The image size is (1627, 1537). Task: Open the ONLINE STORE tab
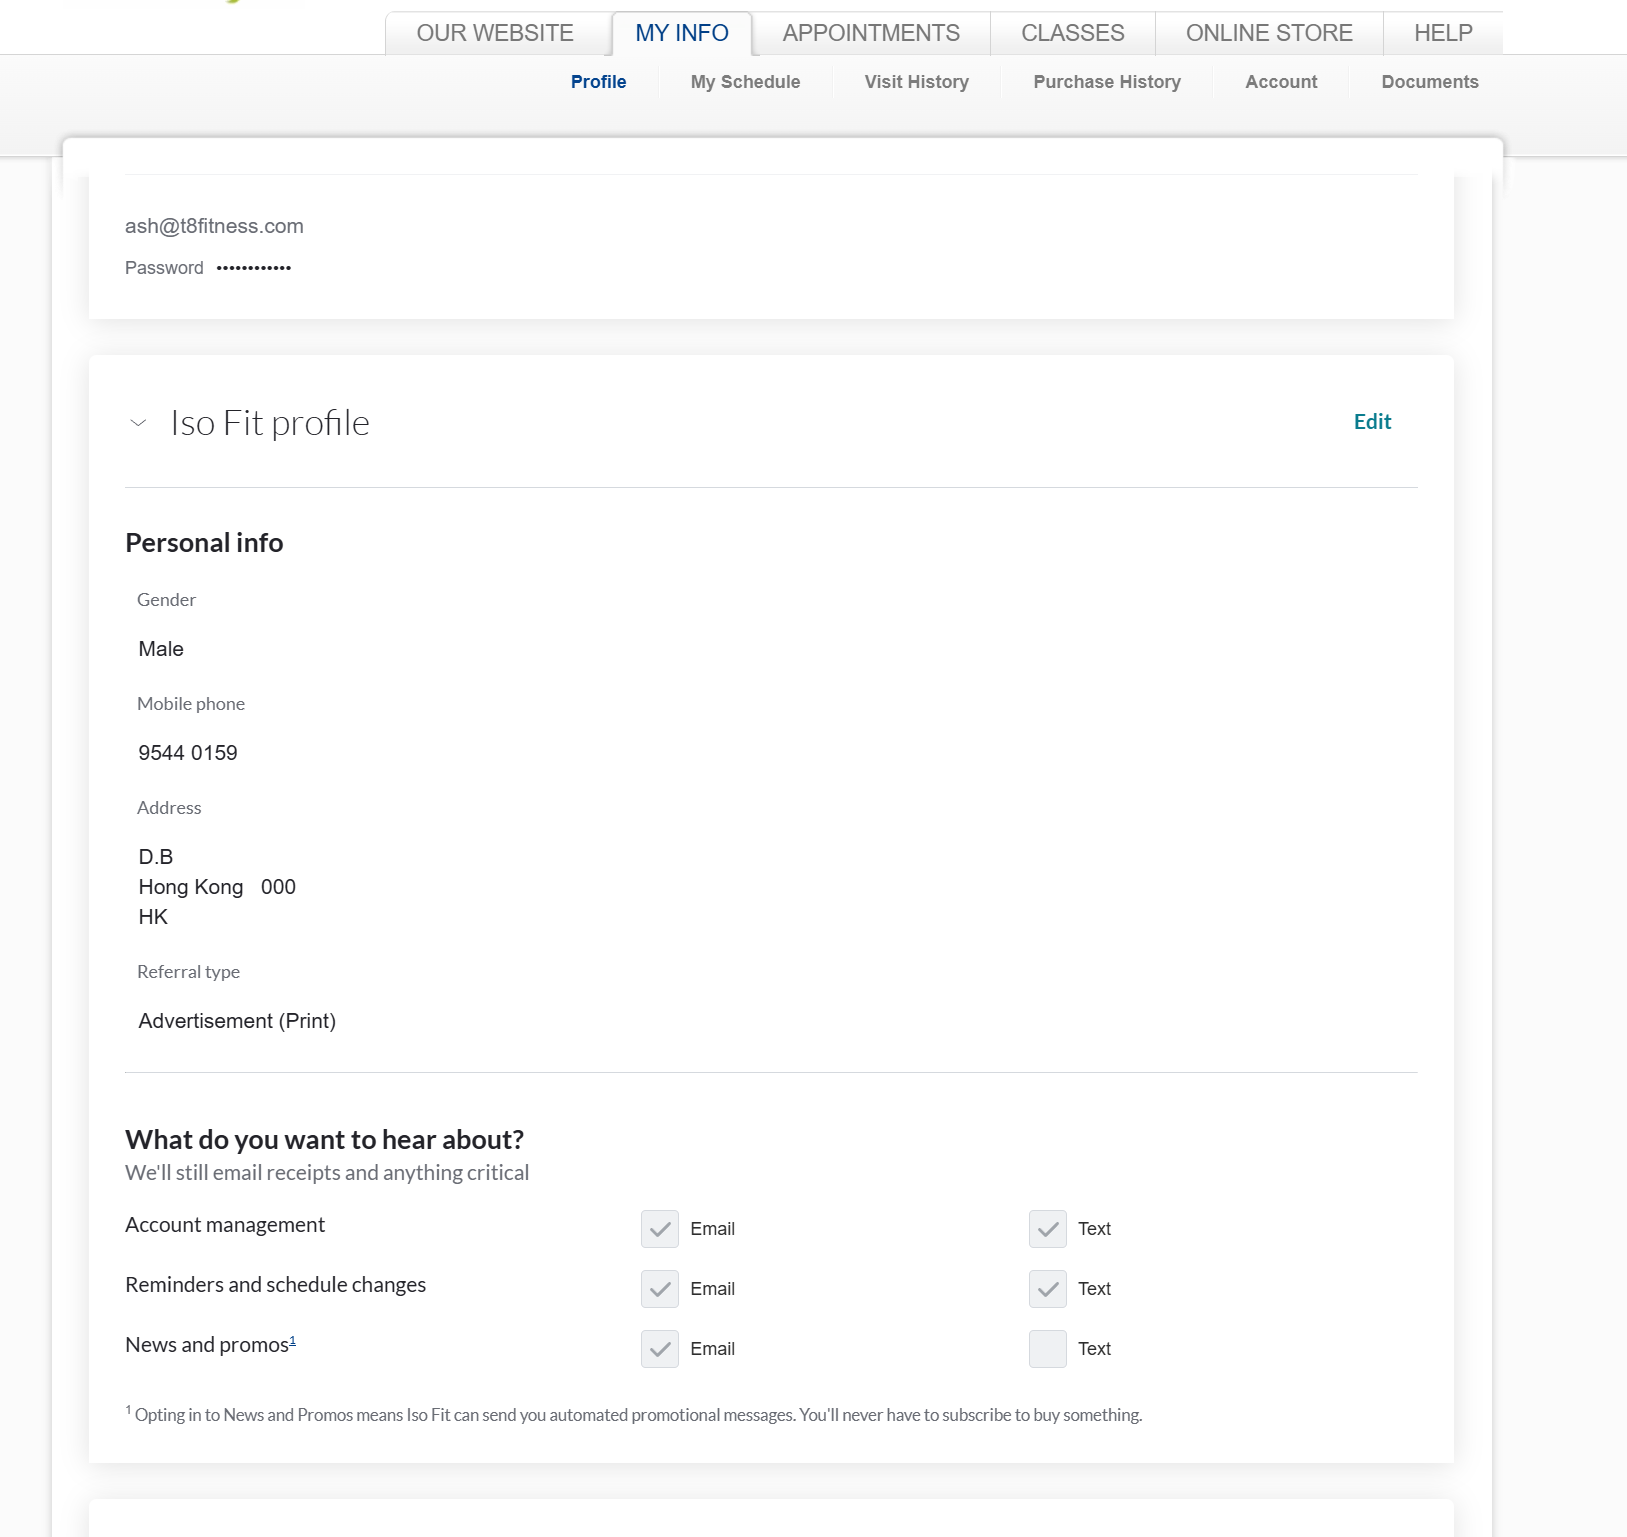tap(1269, 33)
